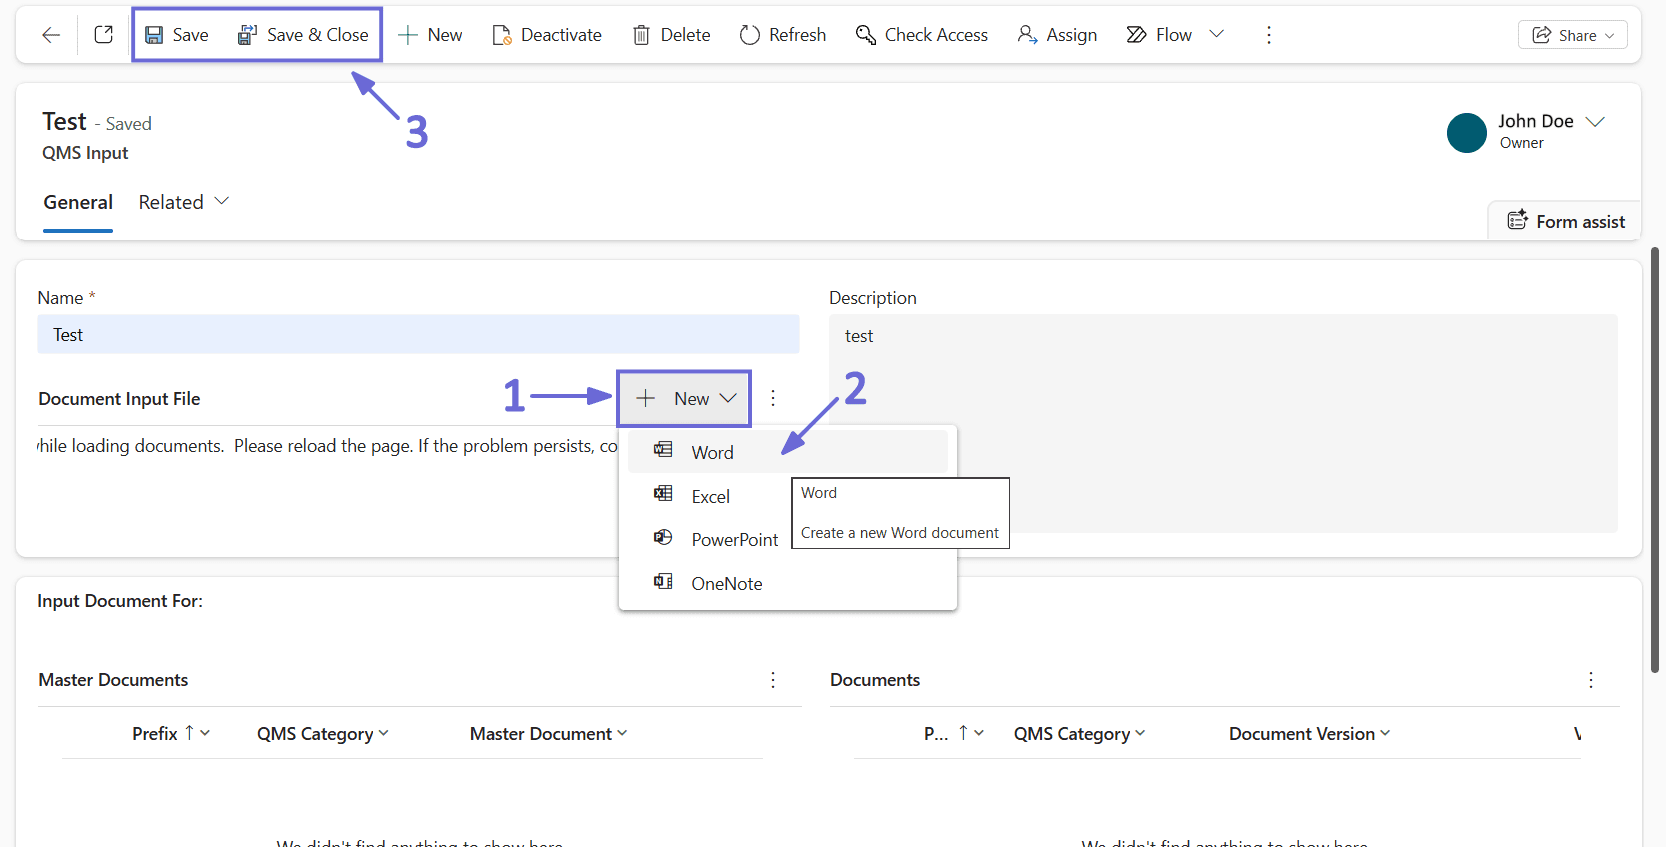Sort Master Documents by Prefix column
1666x847 pixels.
pyautogui.click(x=171, y=733)
